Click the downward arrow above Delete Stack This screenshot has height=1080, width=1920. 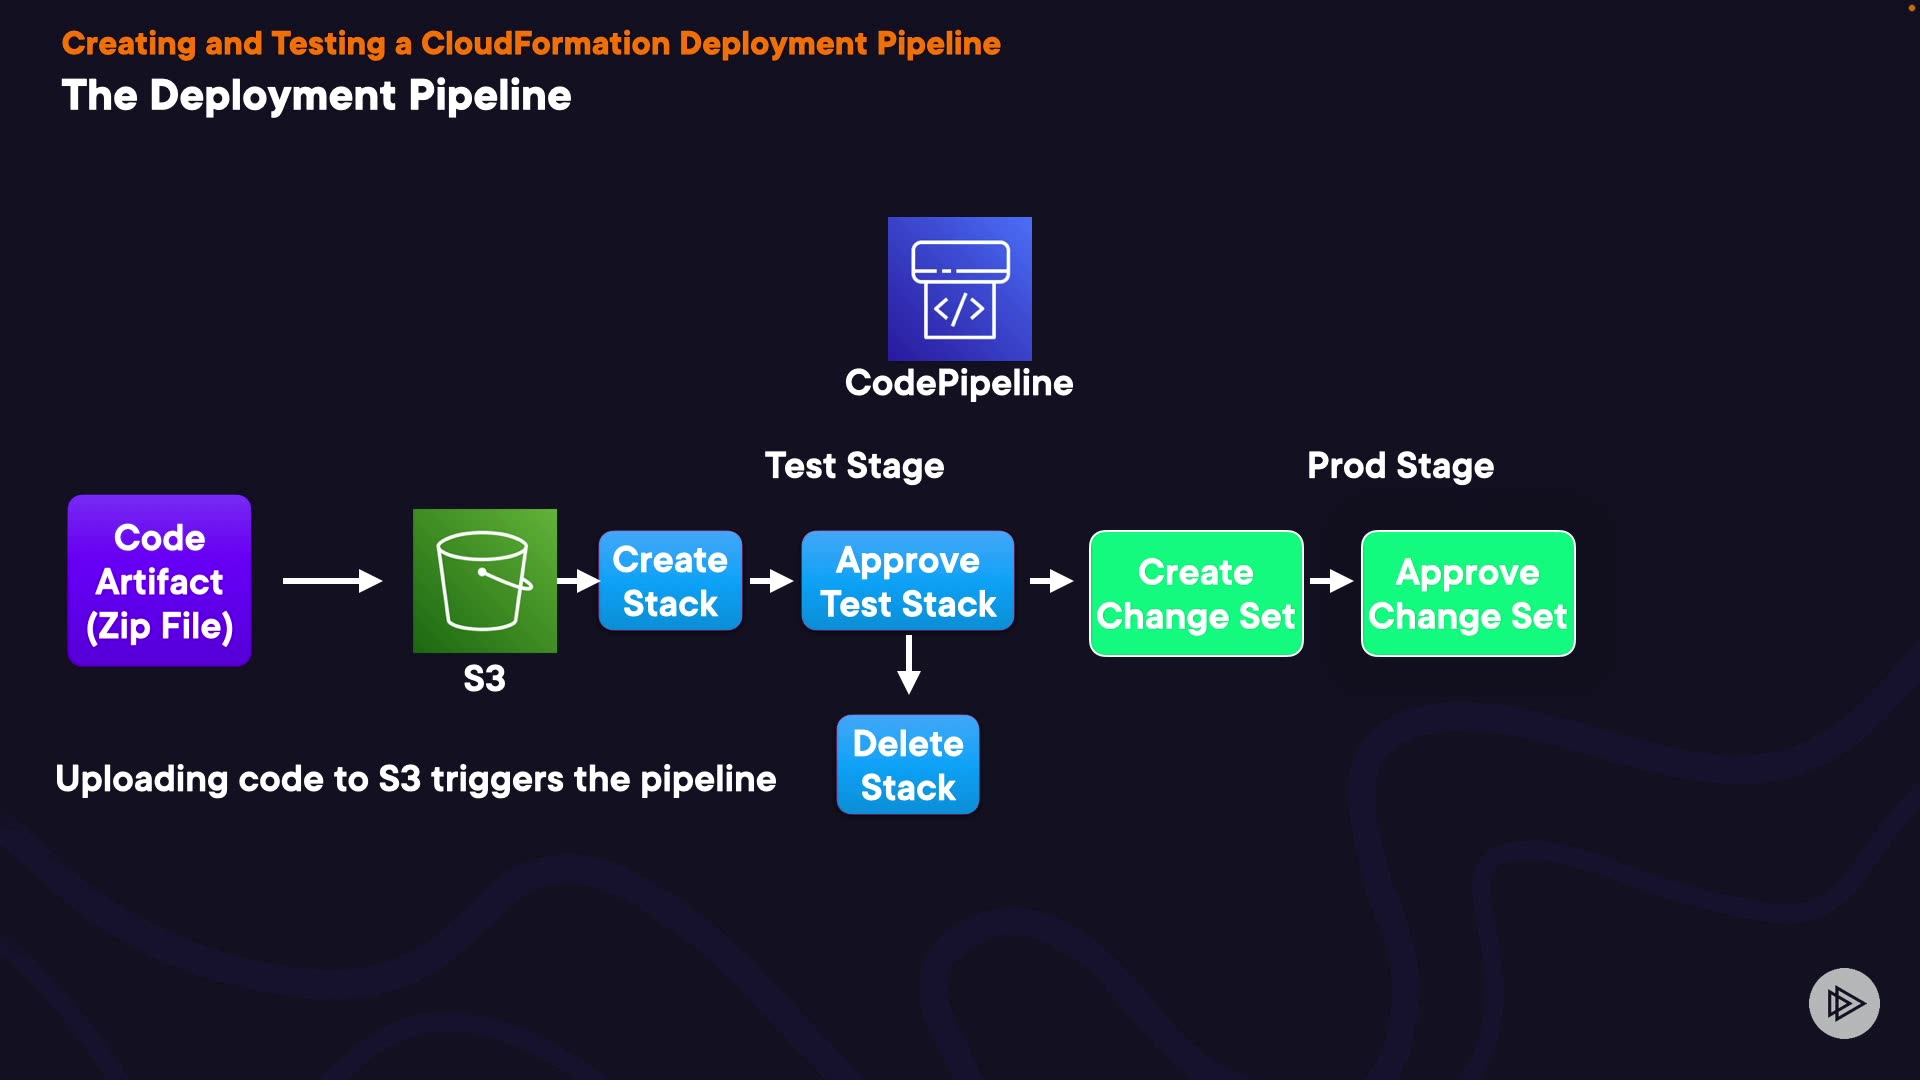[908, 665]
